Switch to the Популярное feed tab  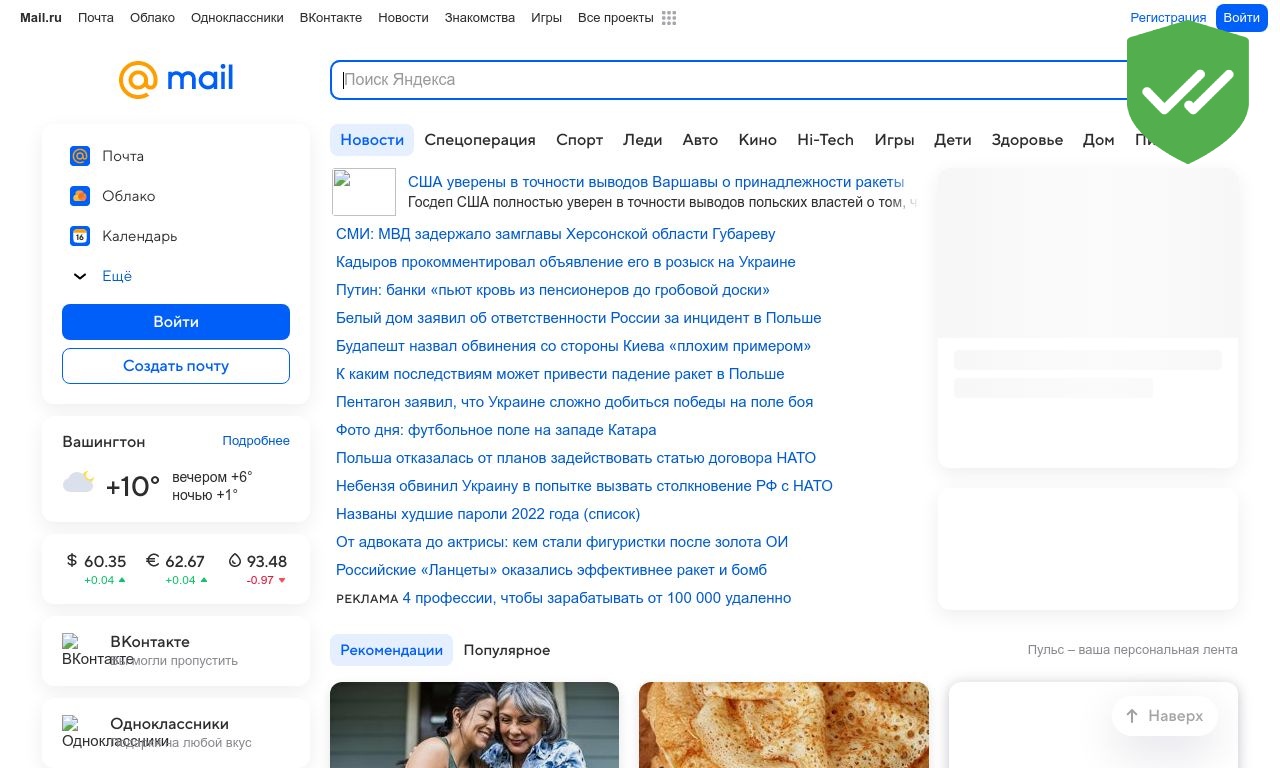tap(507, 650)
